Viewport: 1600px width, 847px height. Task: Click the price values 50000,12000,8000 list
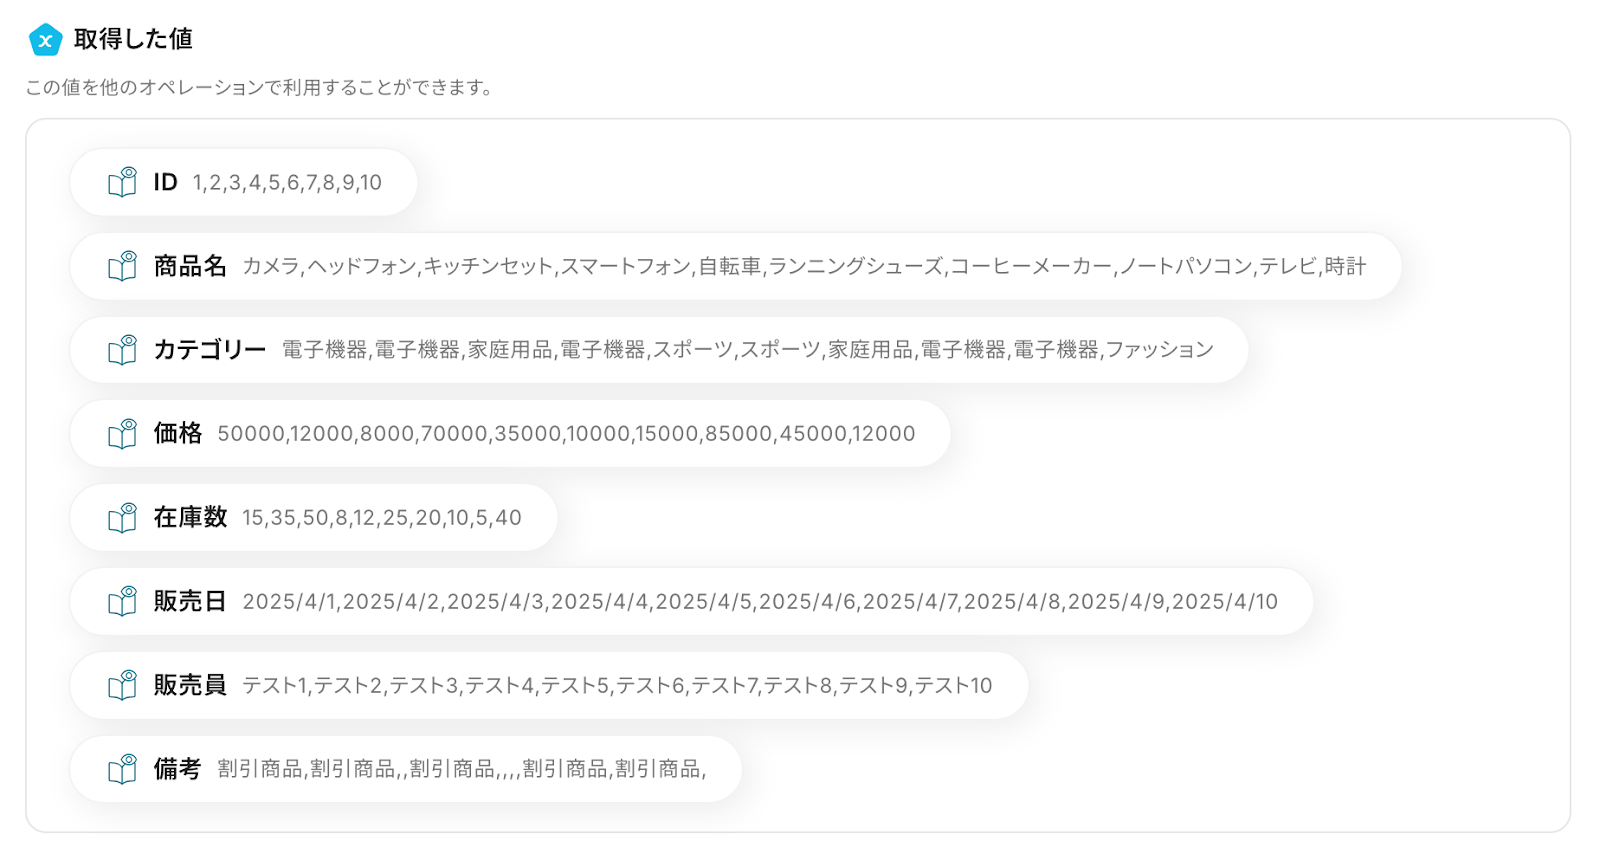pyautogui.click(x=566, y=434)
